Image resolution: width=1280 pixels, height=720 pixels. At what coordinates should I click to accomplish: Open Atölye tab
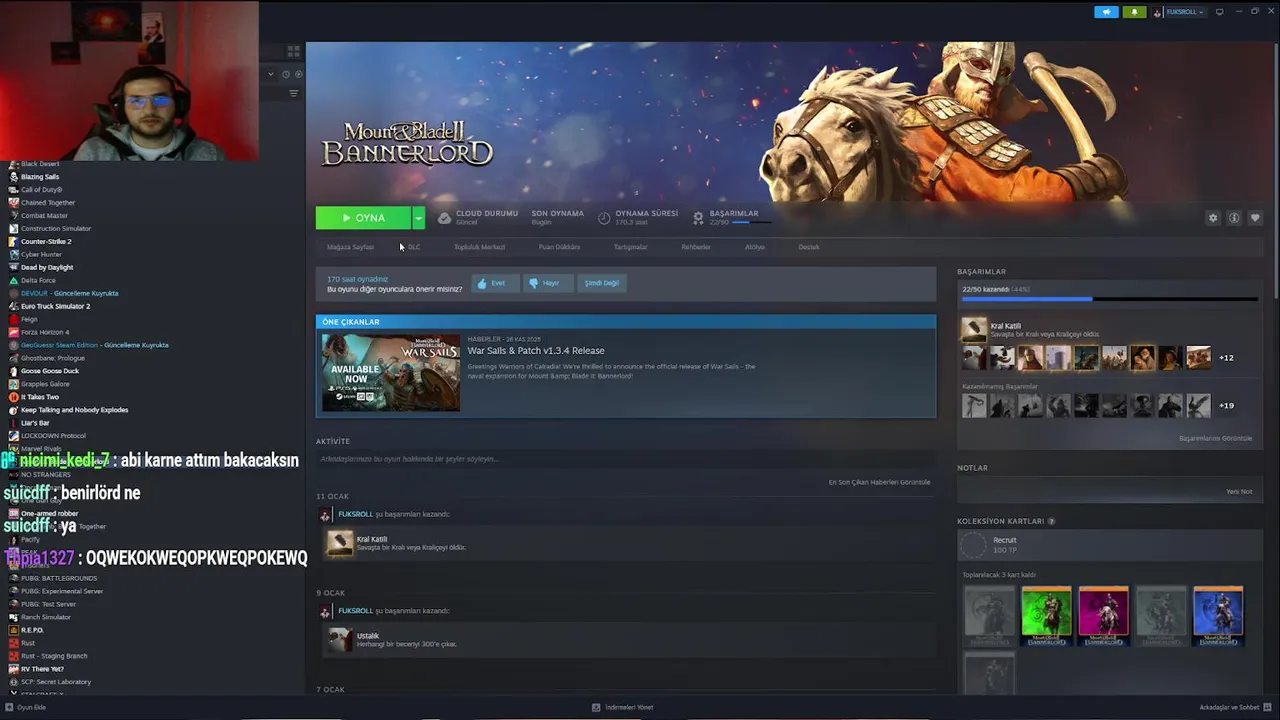pyautogui.click(x=754, y=247)
